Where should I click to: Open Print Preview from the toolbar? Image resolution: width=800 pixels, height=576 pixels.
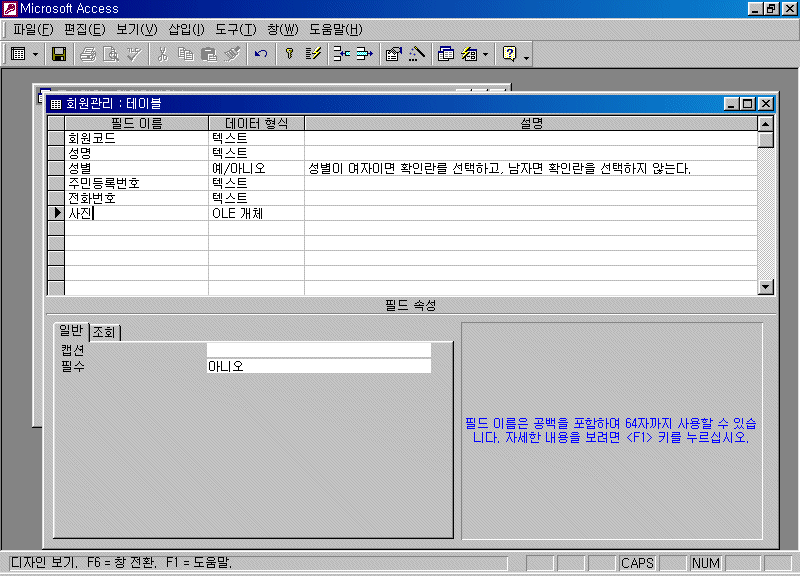point(111,54)
